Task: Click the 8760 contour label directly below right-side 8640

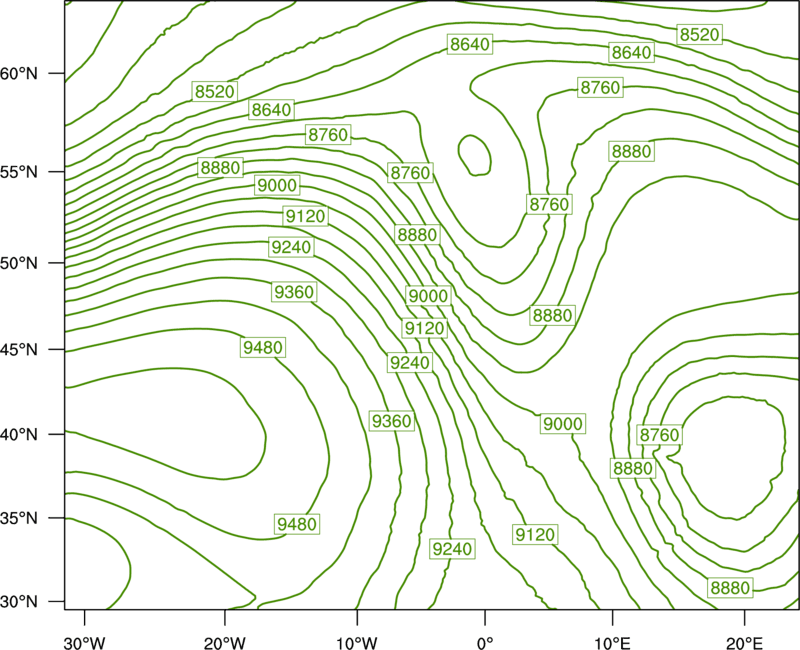Action: click(601, 87)
